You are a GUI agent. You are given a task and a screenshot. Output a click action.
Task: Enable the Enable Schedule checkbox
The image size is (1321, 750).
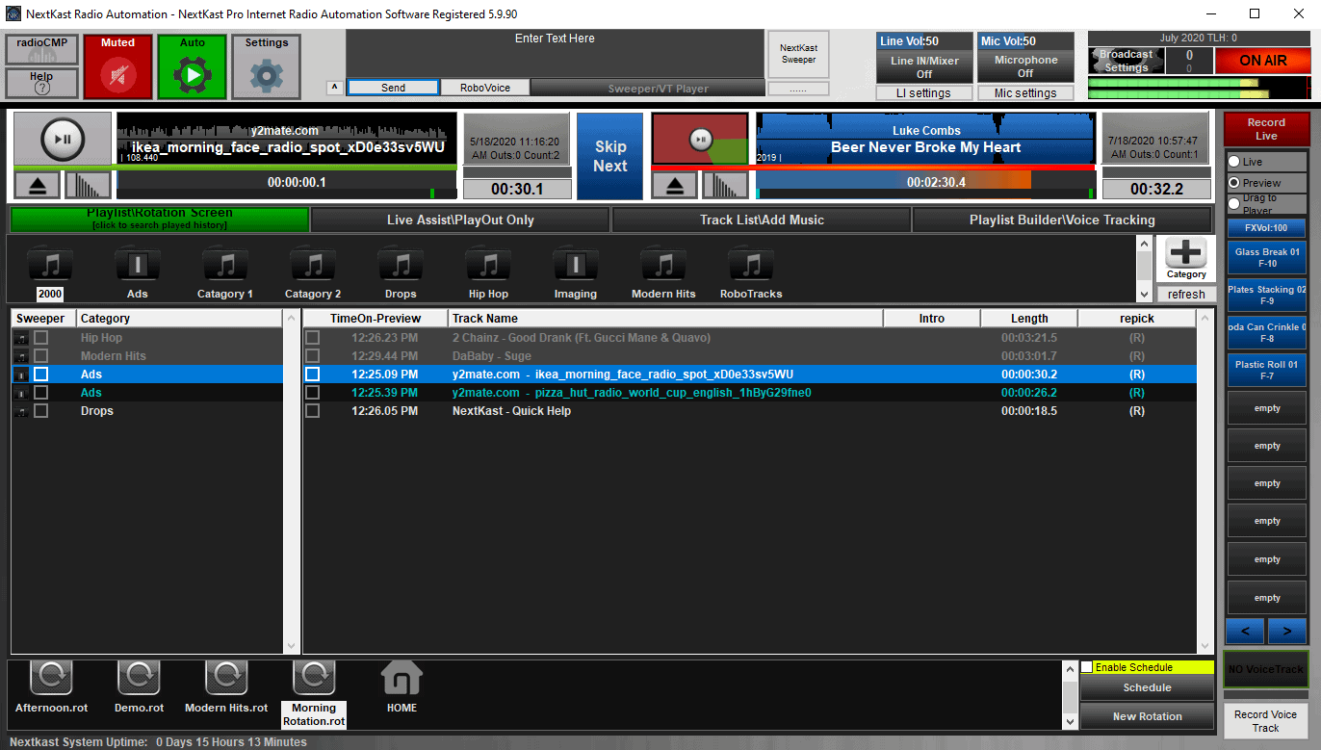coord(1086,666)
